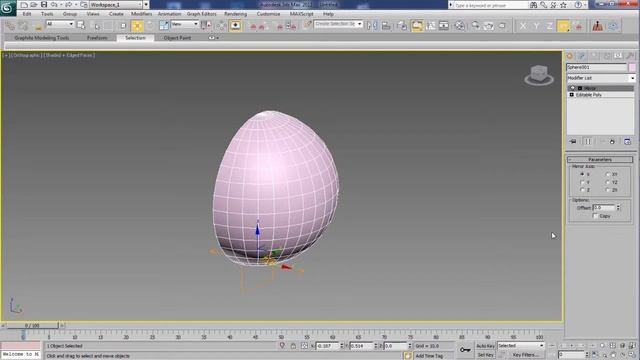Click Add Time Tag
This screenshot has width=640, height=360.
tap(429, 356)
